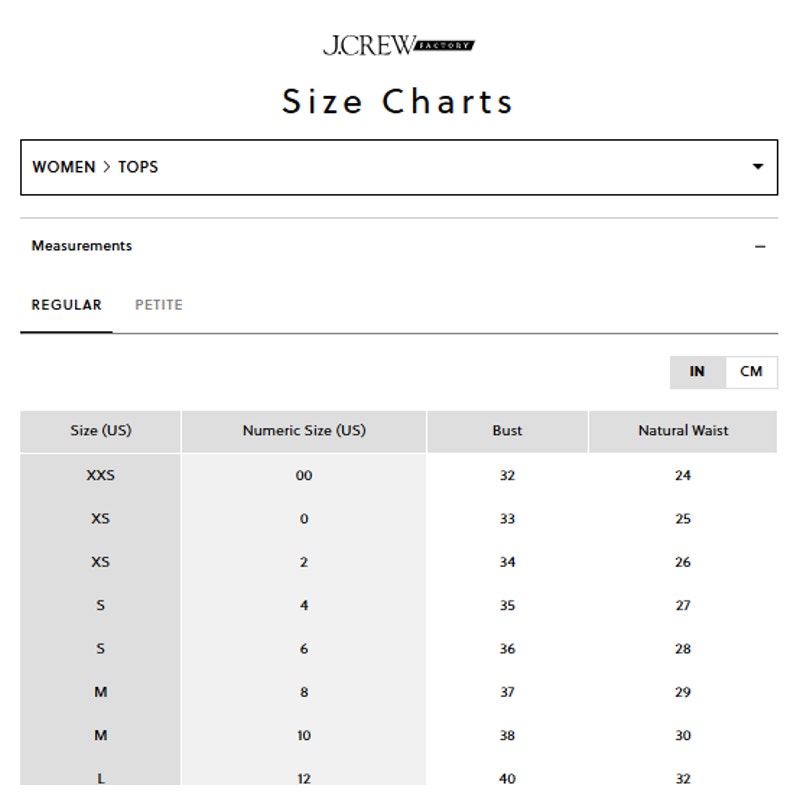Viewport: 800px width, 800px height.
Task: Click the bust value 36 cell
Action: (x=507, y=649)
